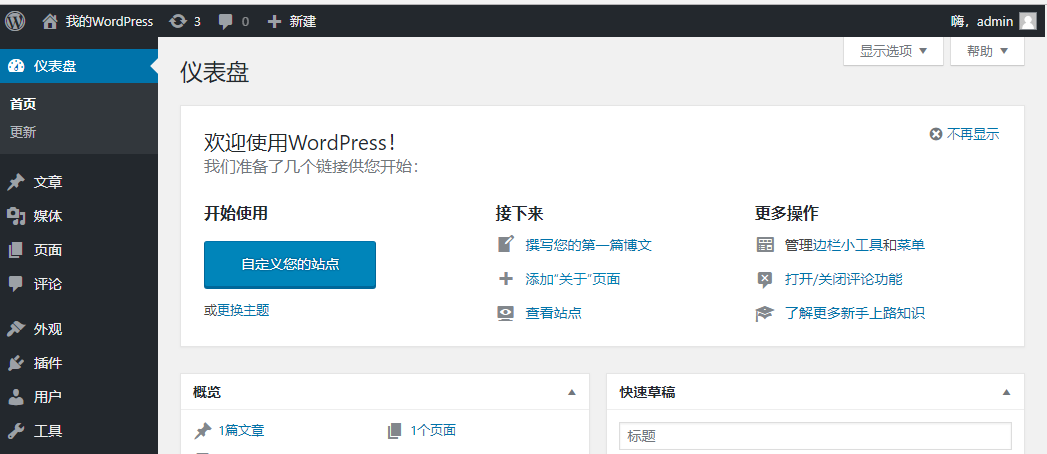Screen dimensions: 1047x454
Task: Click the edit icon beside 撰写您的第一篇博文
Action: (x=506, y=244)
